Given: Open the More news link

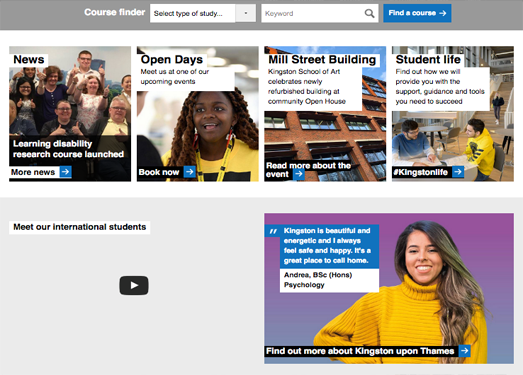Looking at the screenshot, I should pyautogui.click(x=33, y=172).
